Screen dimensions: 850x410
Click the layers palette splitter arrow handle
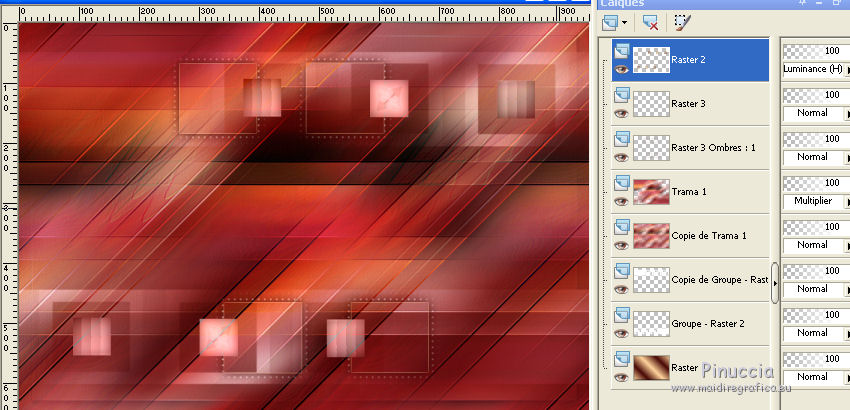pos(775,283)
